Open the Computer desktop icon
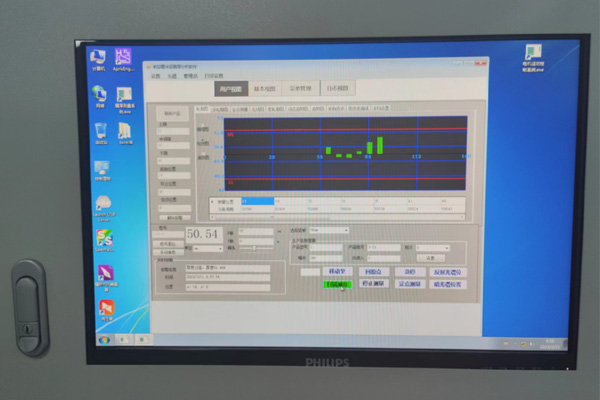 (98, 58)
